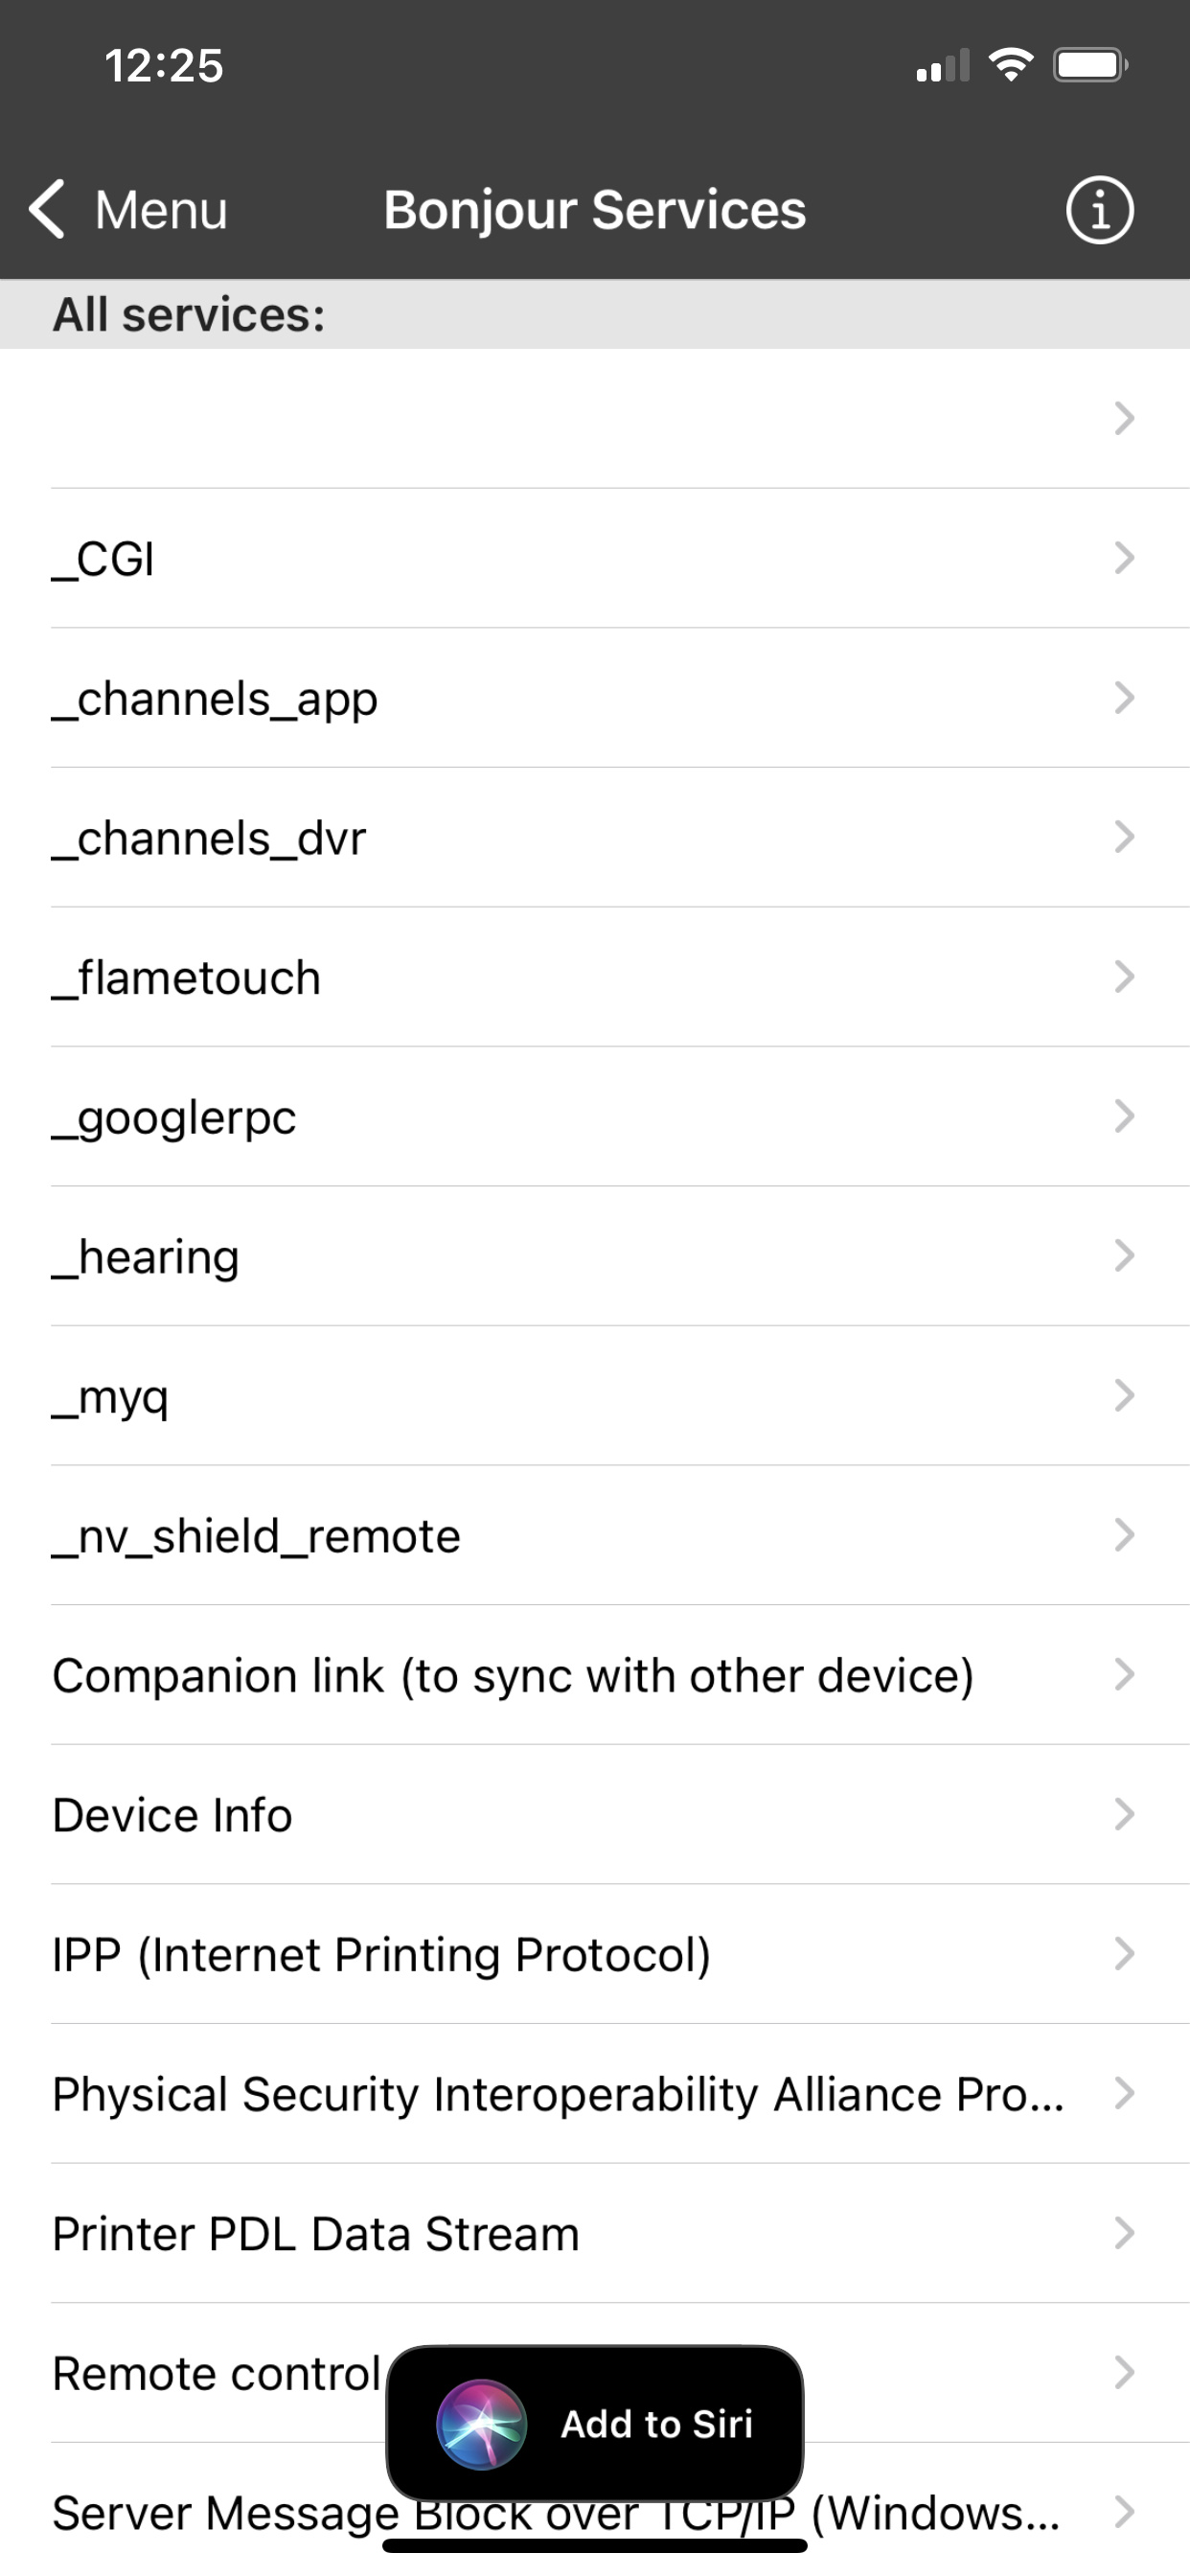
Task: Select the _myq service
Action: coord(111,1396)
